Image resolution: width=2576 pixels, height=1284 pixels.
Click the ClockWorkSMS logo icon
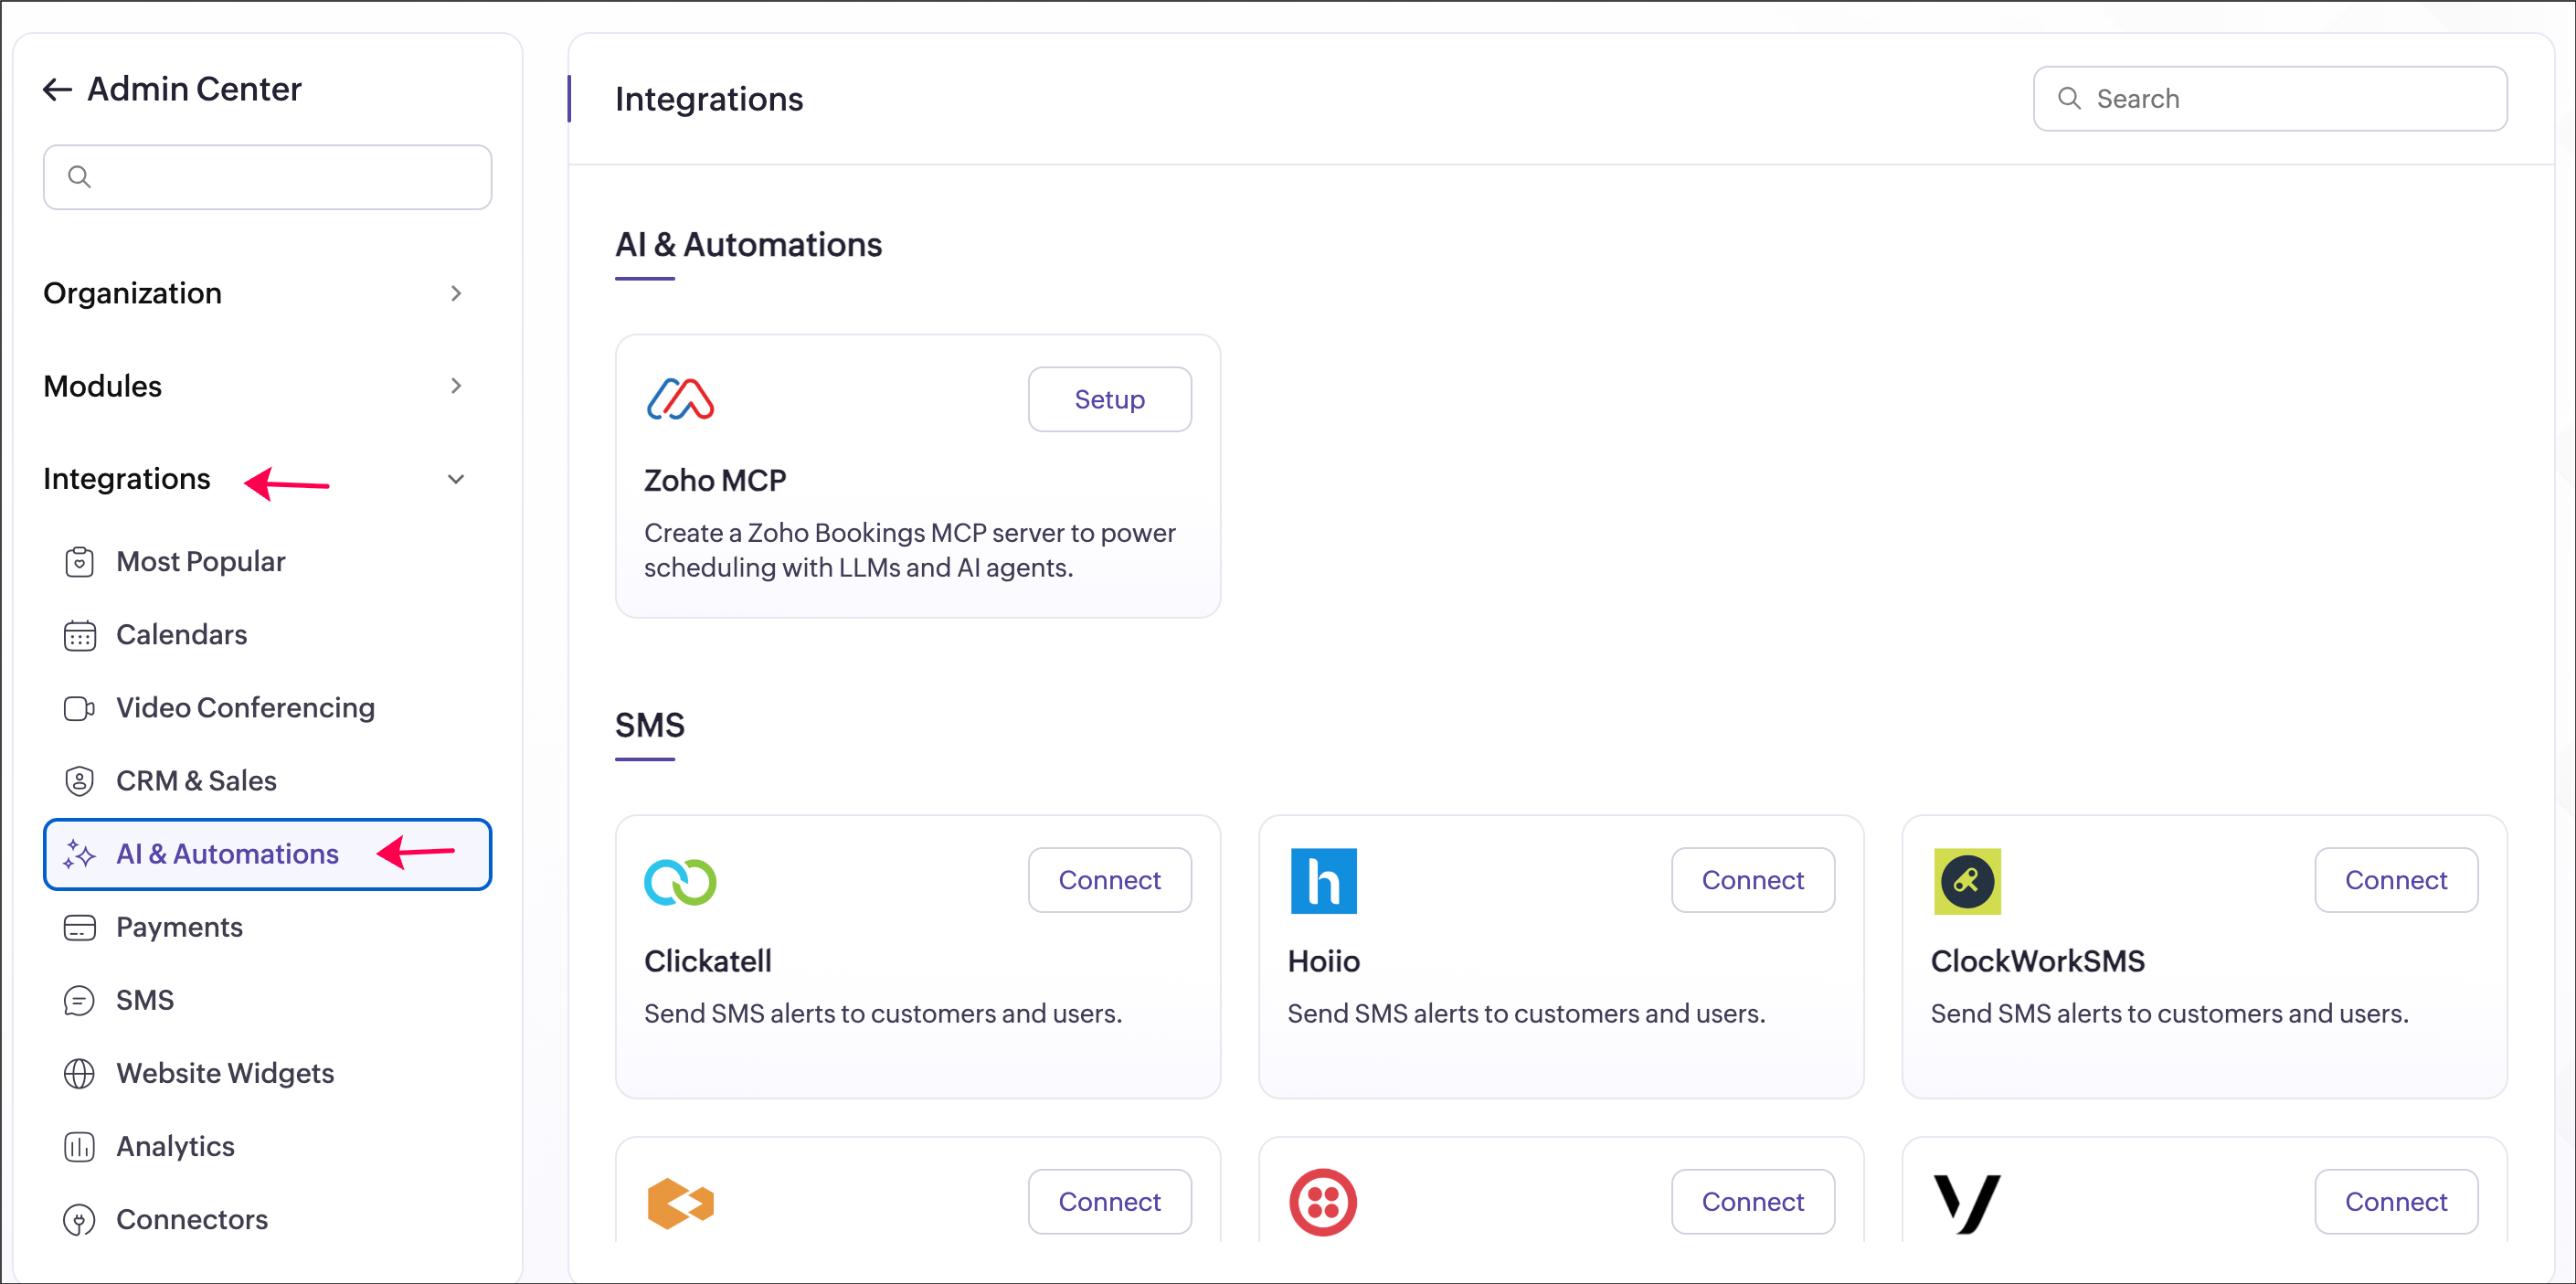(x=1966, y=881)
